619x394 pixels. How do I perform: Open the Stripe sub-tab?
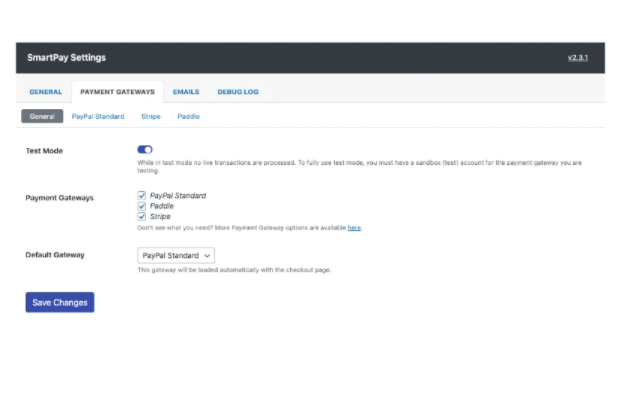151,116
